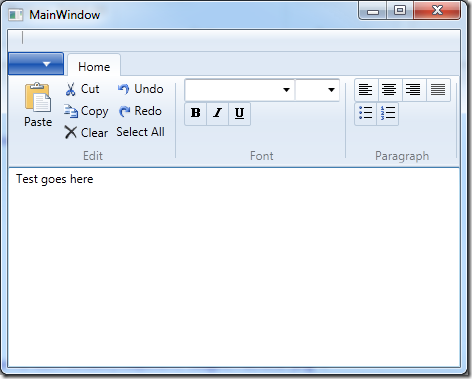Redo the last undone action
Image resolution: width=472 pixels, height=379 pixels.
coord(140,111)
